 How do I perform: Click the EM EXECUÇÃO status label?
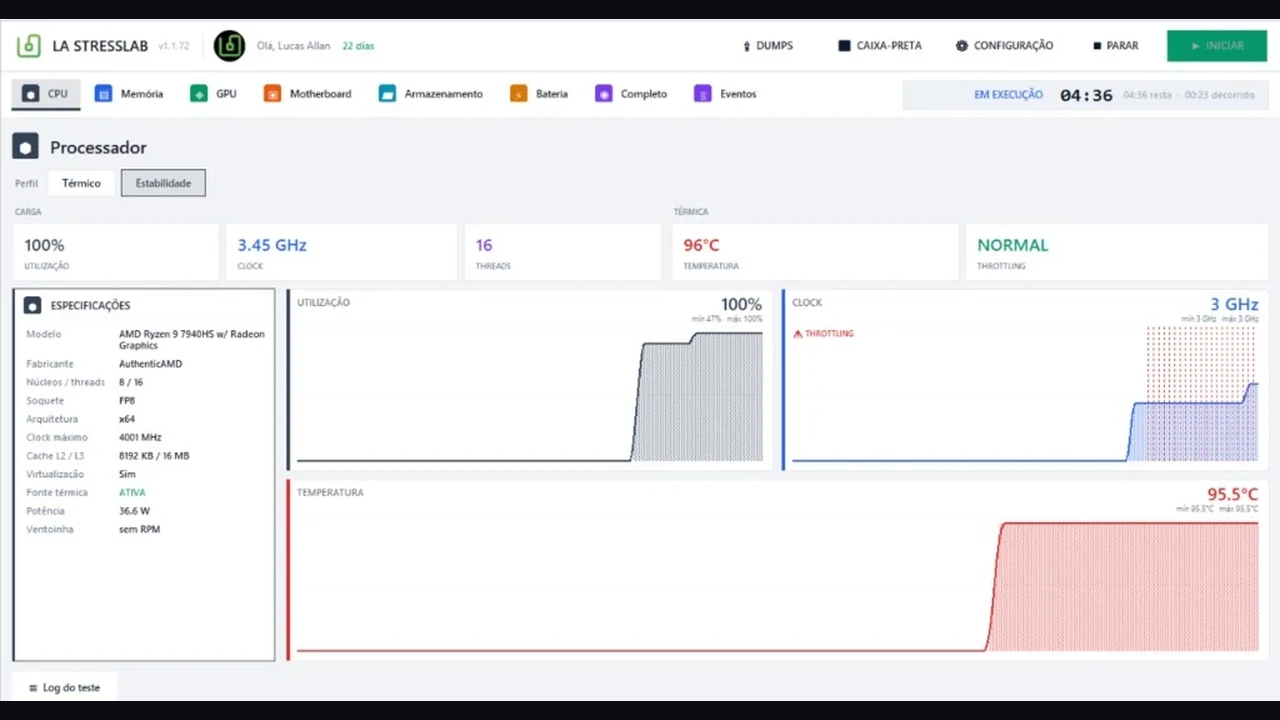1008,95
